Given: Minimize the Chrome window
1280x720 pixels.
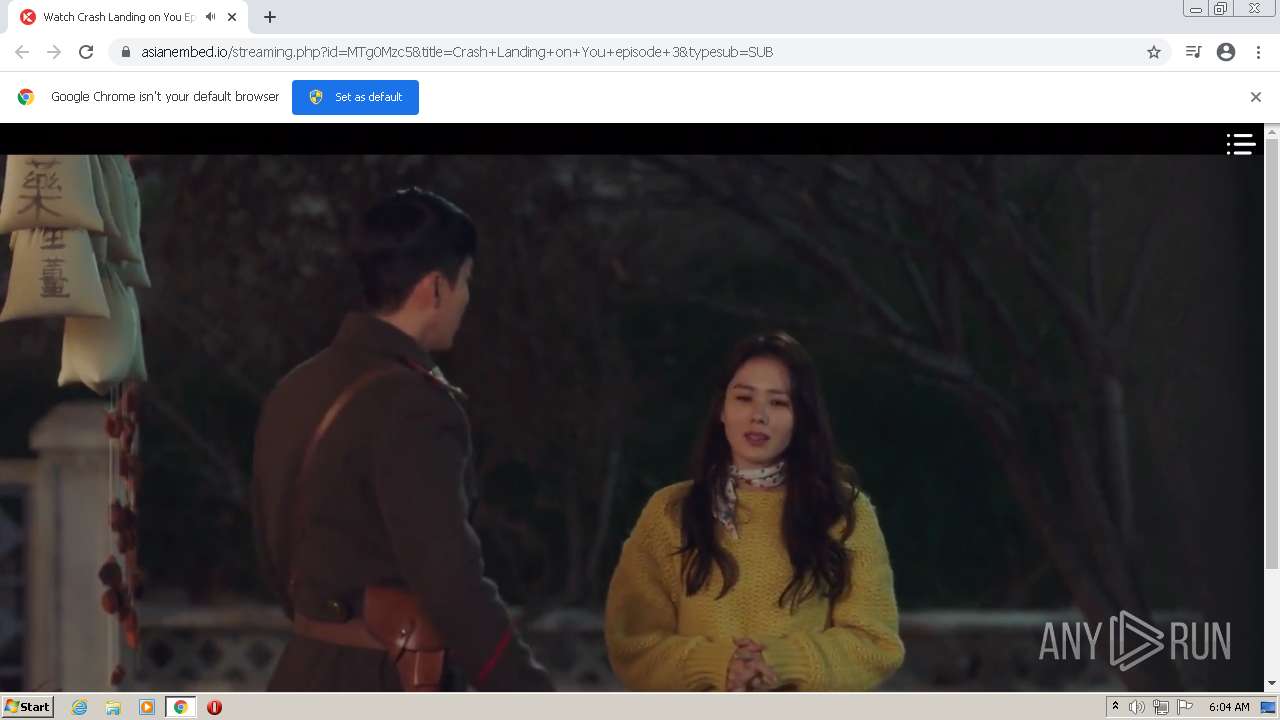Looking at the screenshot, I should pyautogui.click(x=1196, y=9).
